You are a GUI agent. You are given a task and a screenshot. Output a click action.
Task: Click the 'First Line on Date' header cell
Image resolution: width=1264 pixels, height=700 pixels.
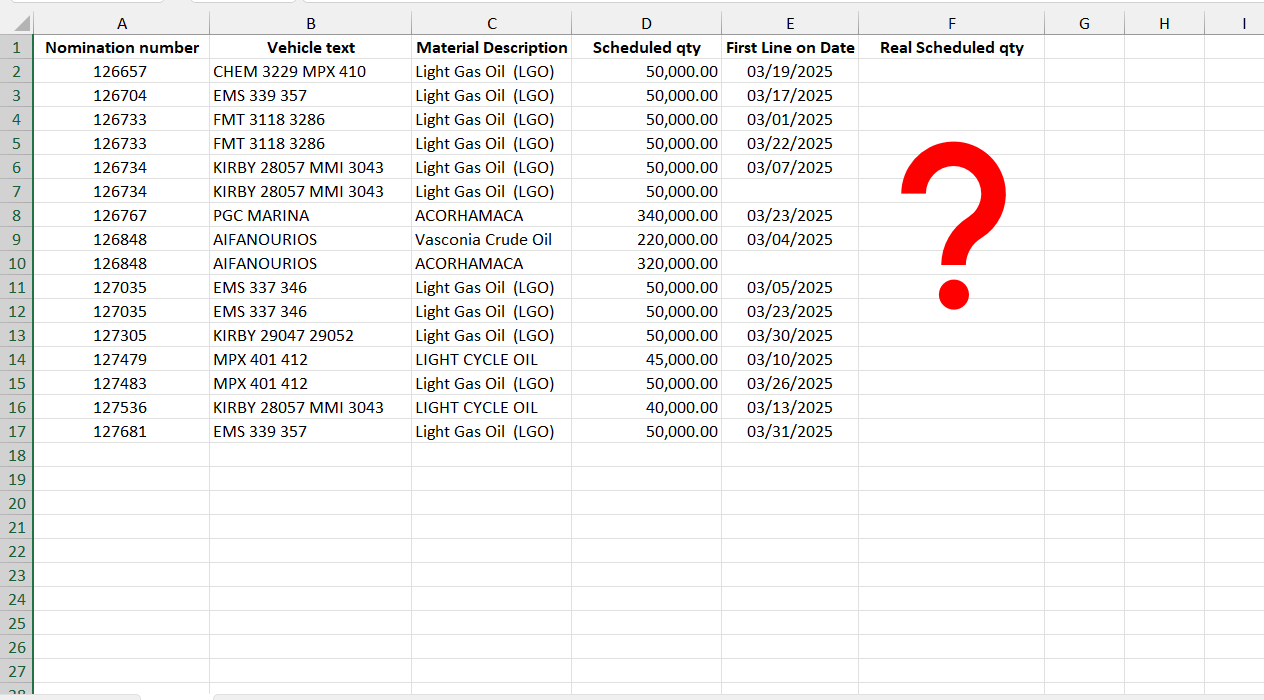[790, 47]
